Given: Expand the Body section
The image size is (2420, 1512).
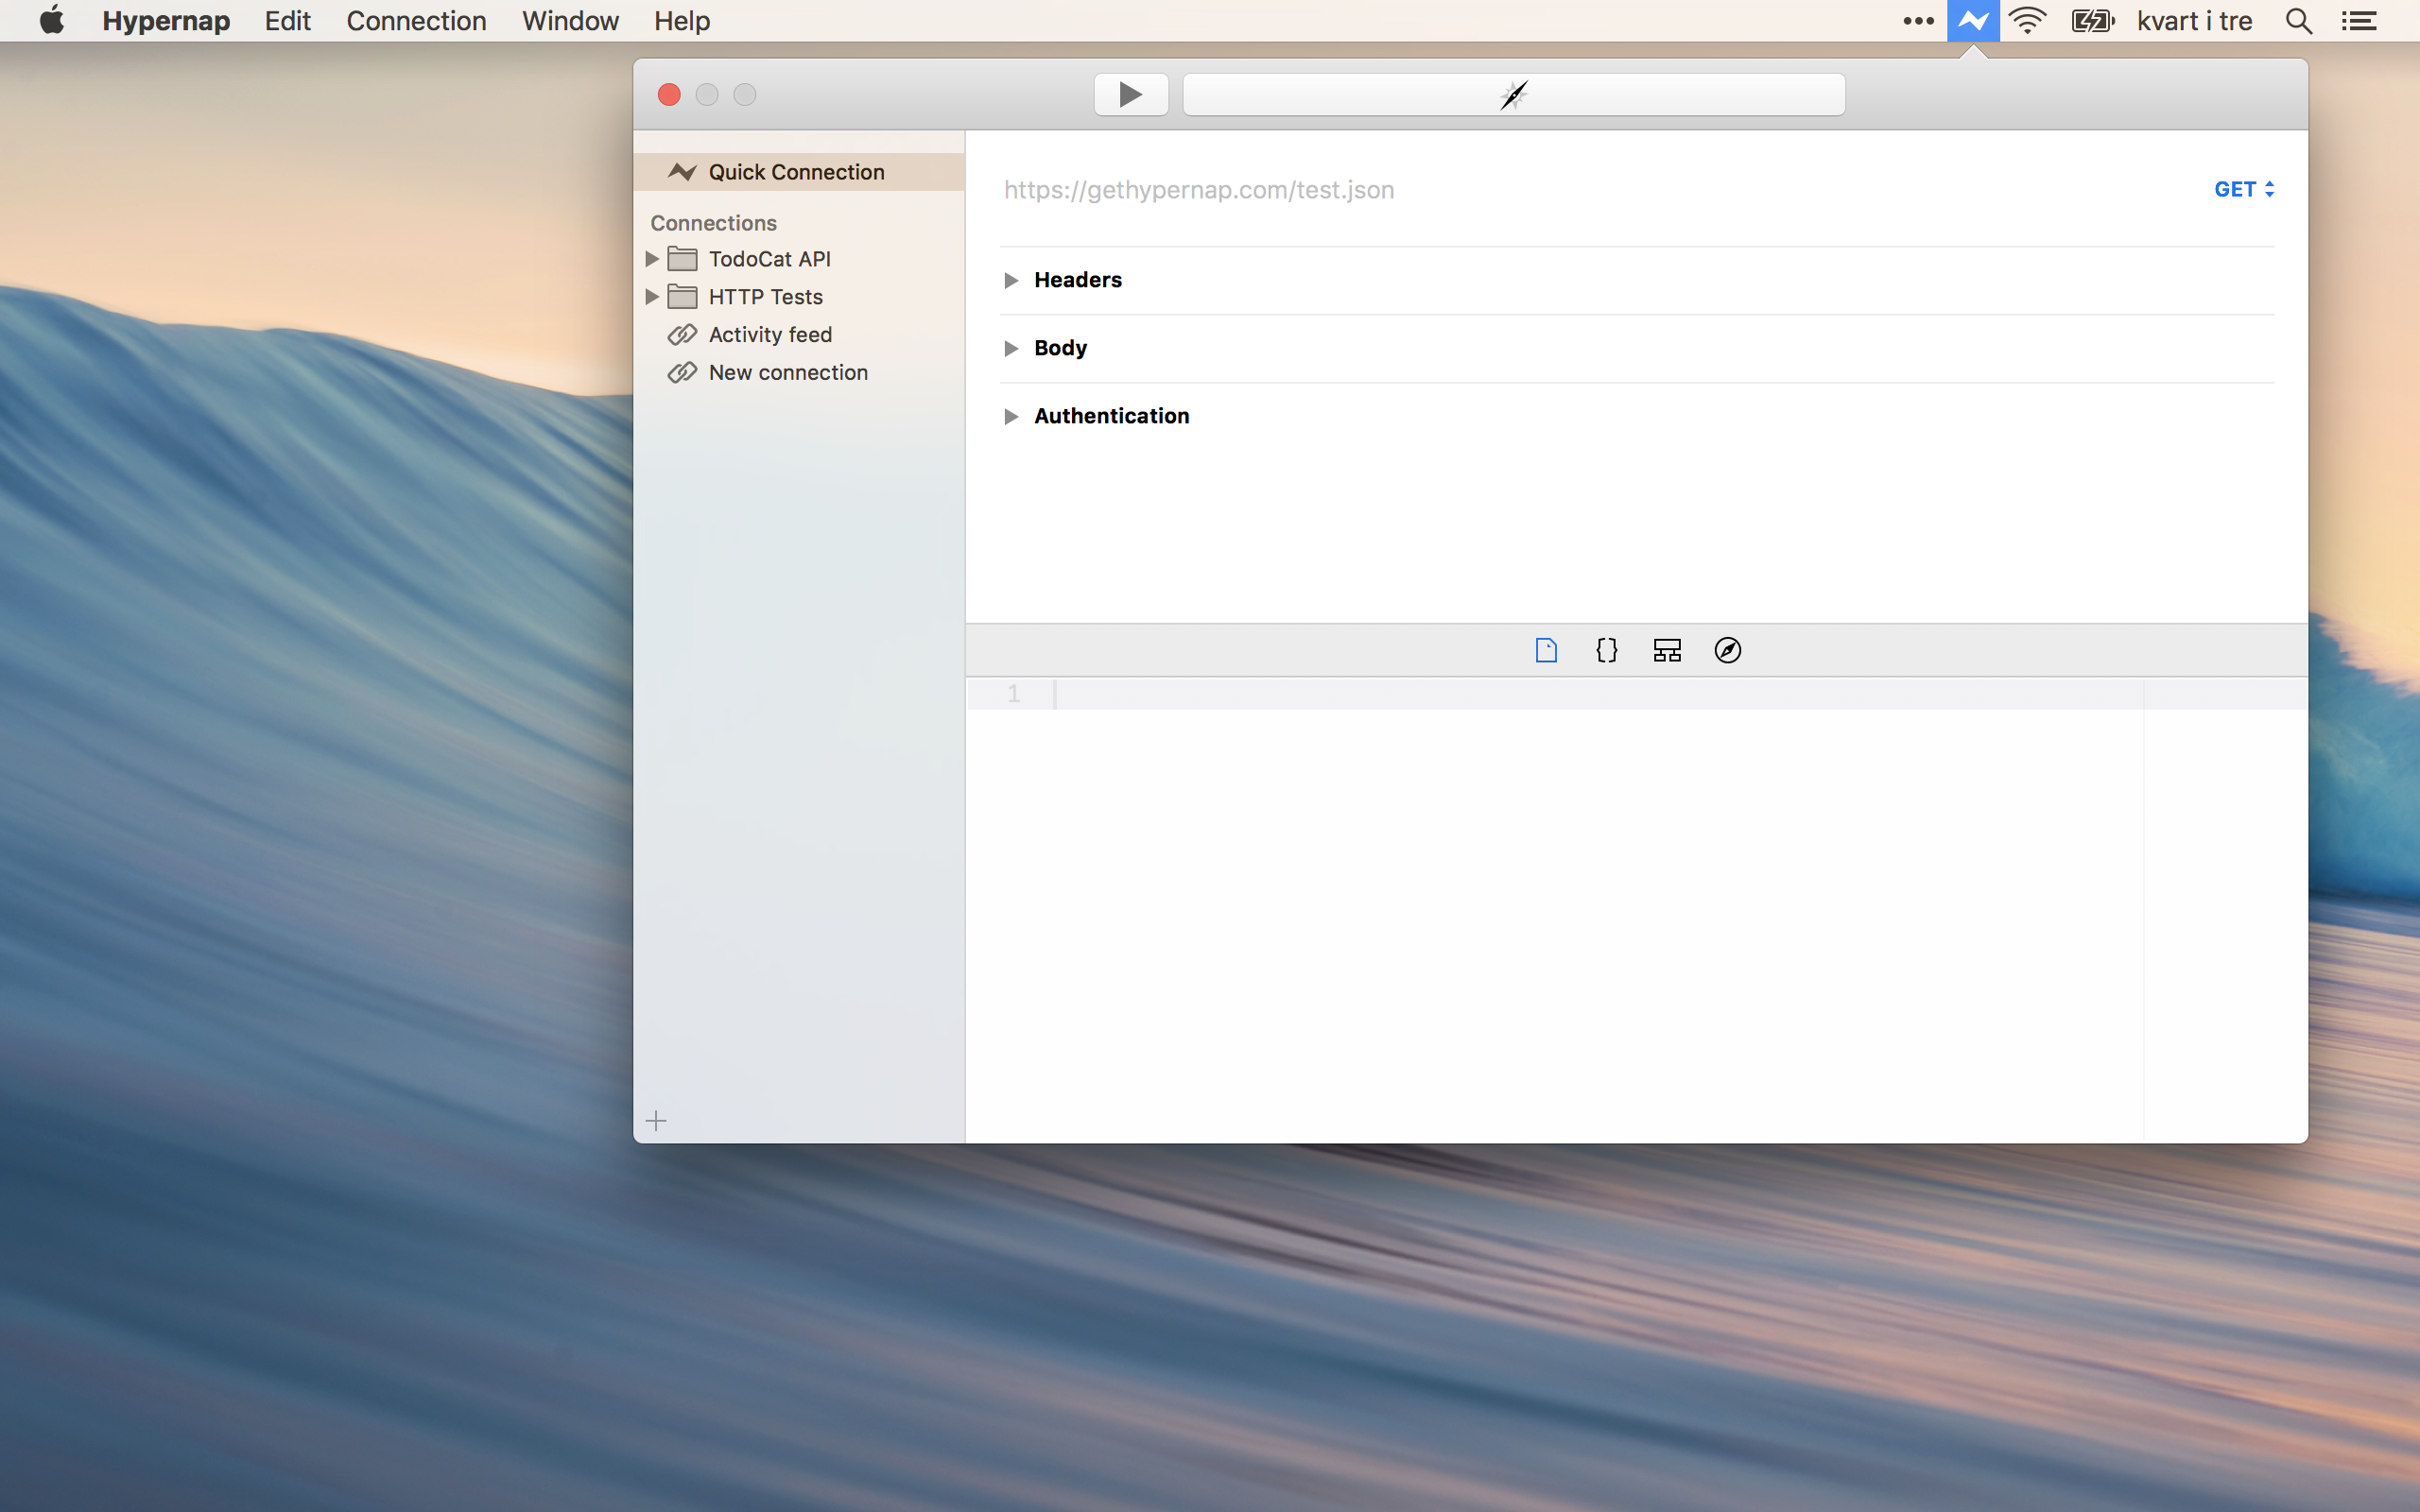Looking at the screenshot, I should tap(1011, 349).
